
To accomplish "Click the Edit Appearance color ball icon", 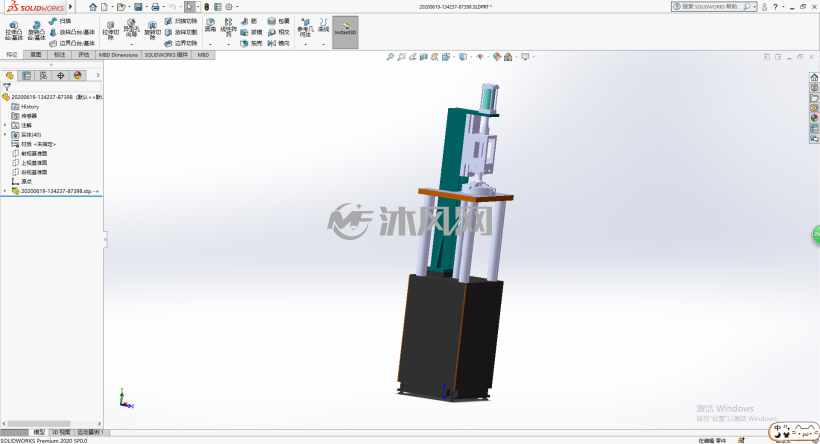I will 497,56.
